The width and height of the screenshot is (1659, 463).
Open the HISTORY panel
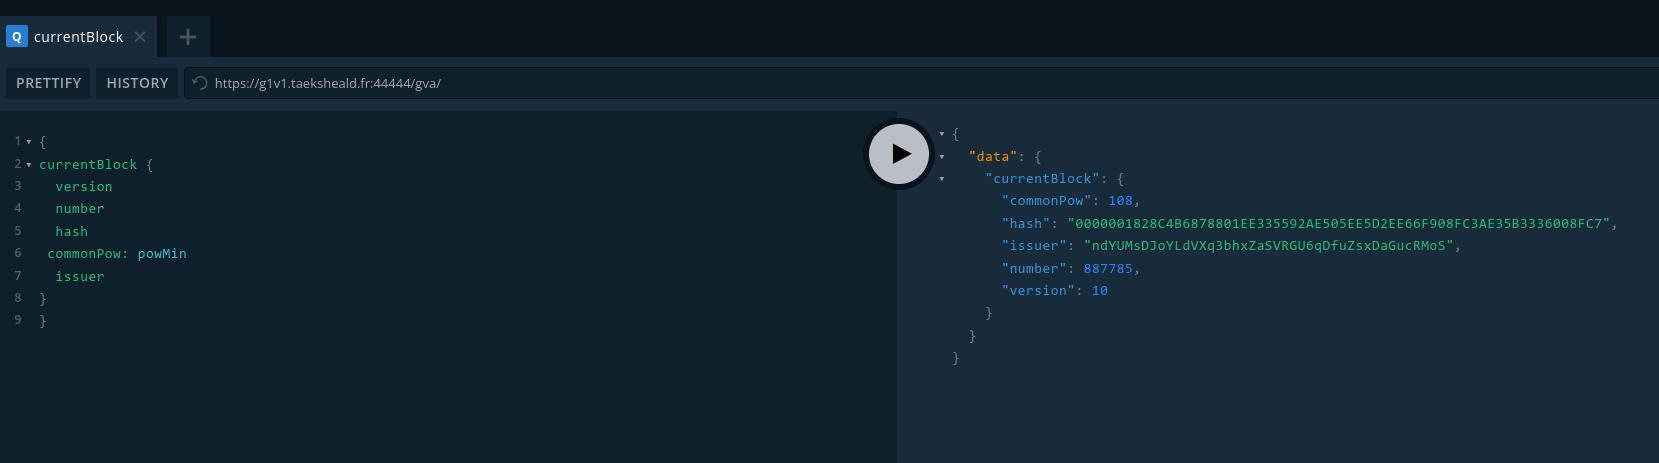137,83
